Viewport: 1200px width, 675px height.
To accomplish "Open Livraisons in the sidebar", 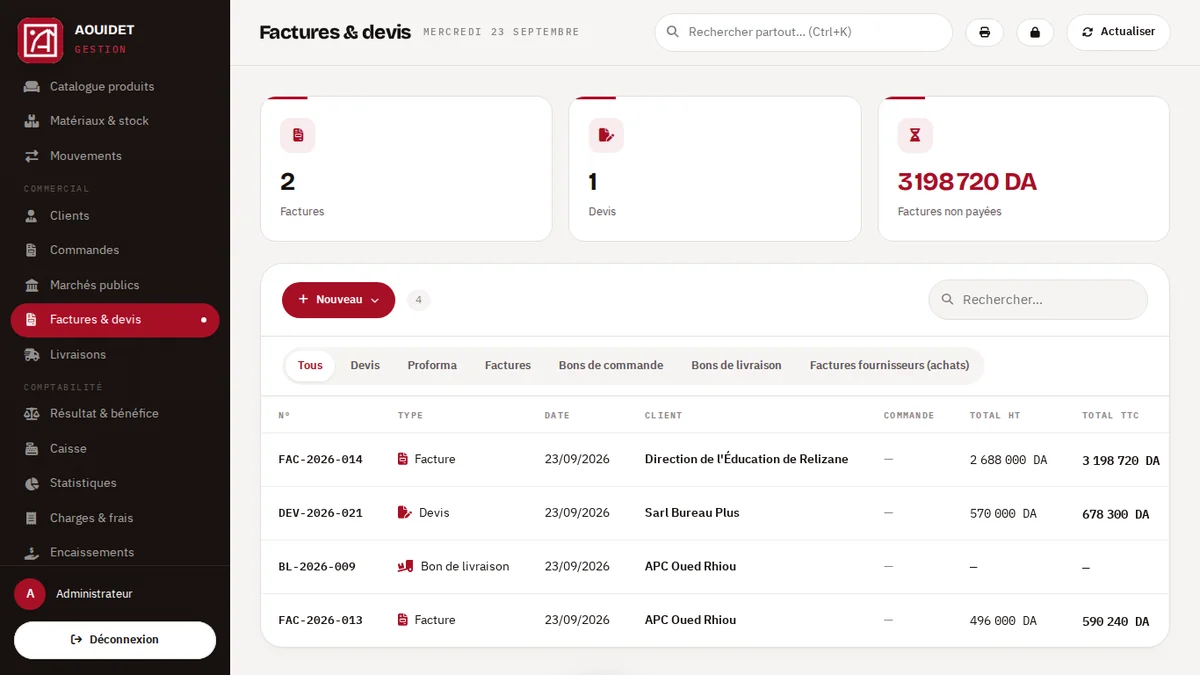I will (115, 355).
